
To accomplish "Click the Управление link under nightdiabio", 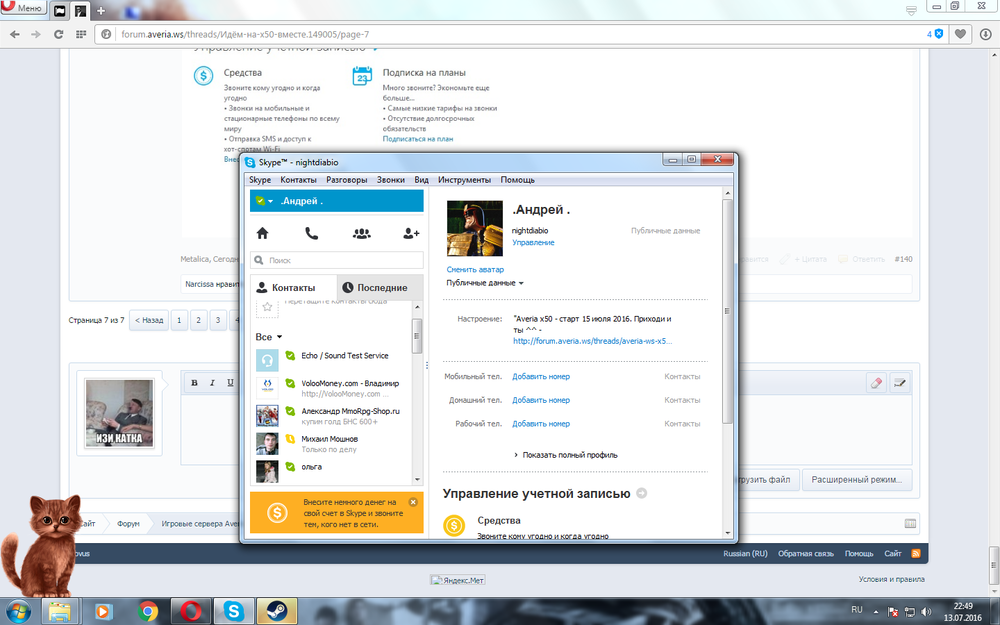I will point(533,242).
